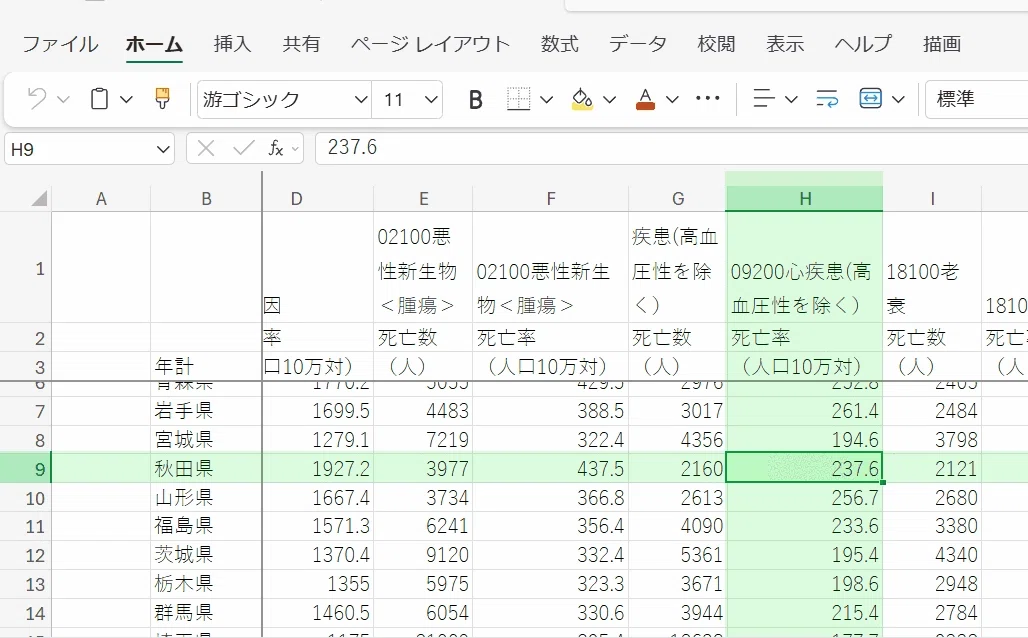Expand the Name Box dropdown arrow
The width and height of the screenshot is (1028, 638).
click(163, 150)
